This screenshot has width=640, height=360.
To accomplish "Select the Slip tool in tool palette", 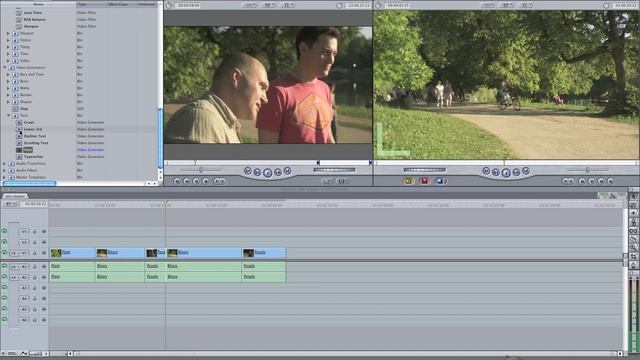I will 633,231.
